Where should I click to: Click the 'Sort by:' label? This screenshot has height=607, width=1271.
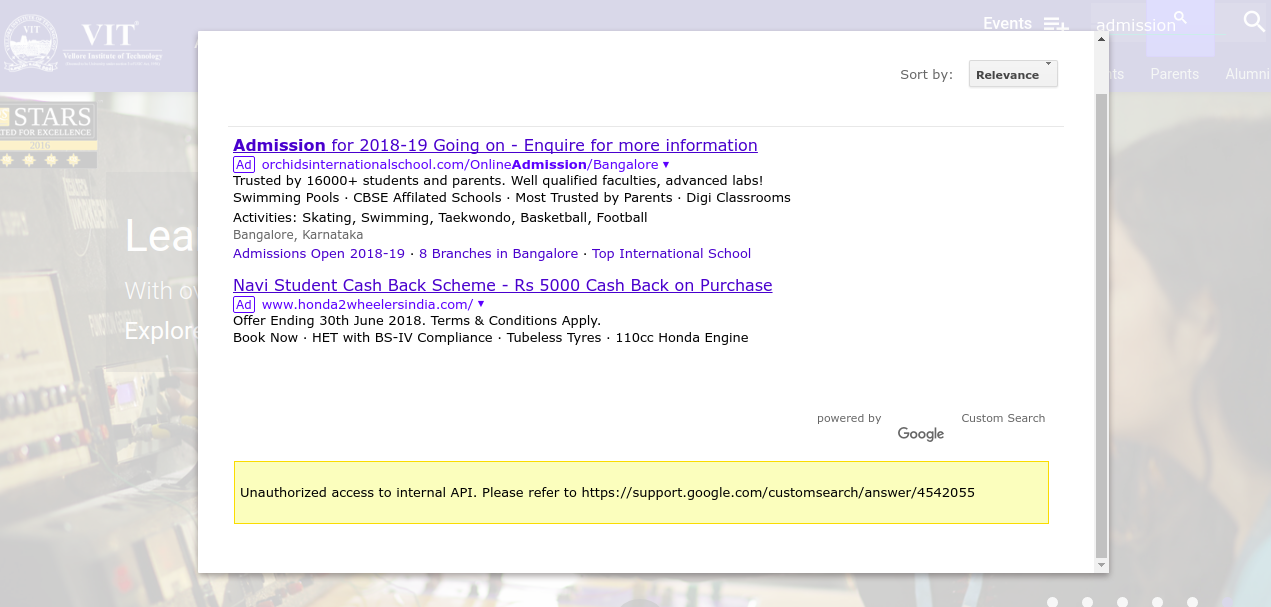coord(926,75)
